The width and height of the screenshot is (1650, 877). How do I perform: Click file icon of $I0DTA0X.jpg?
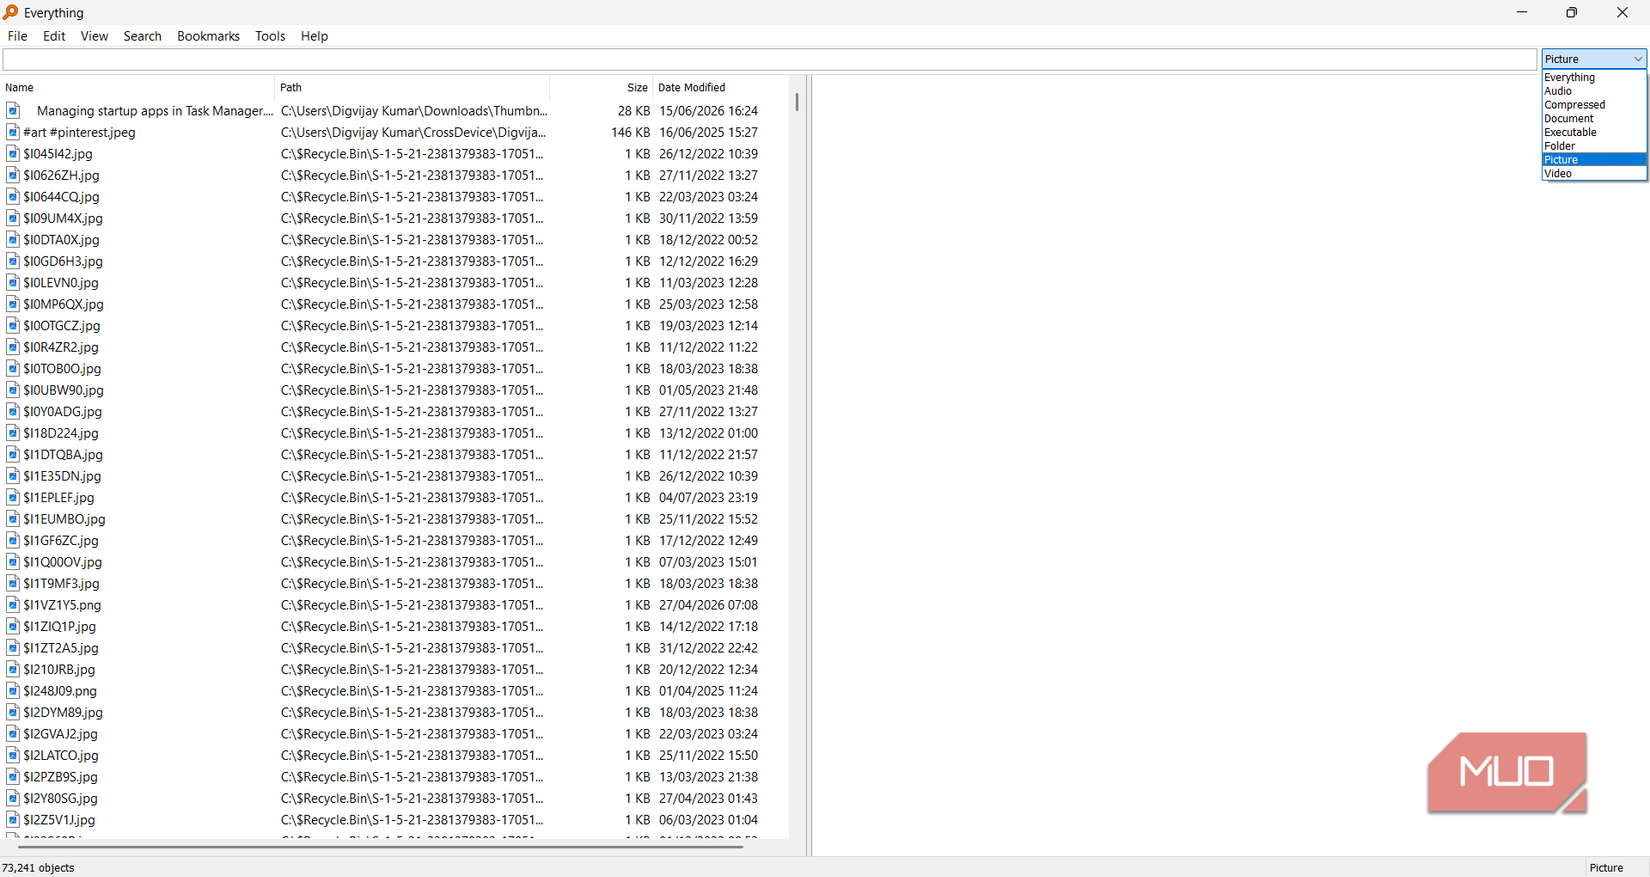point(13,240)
